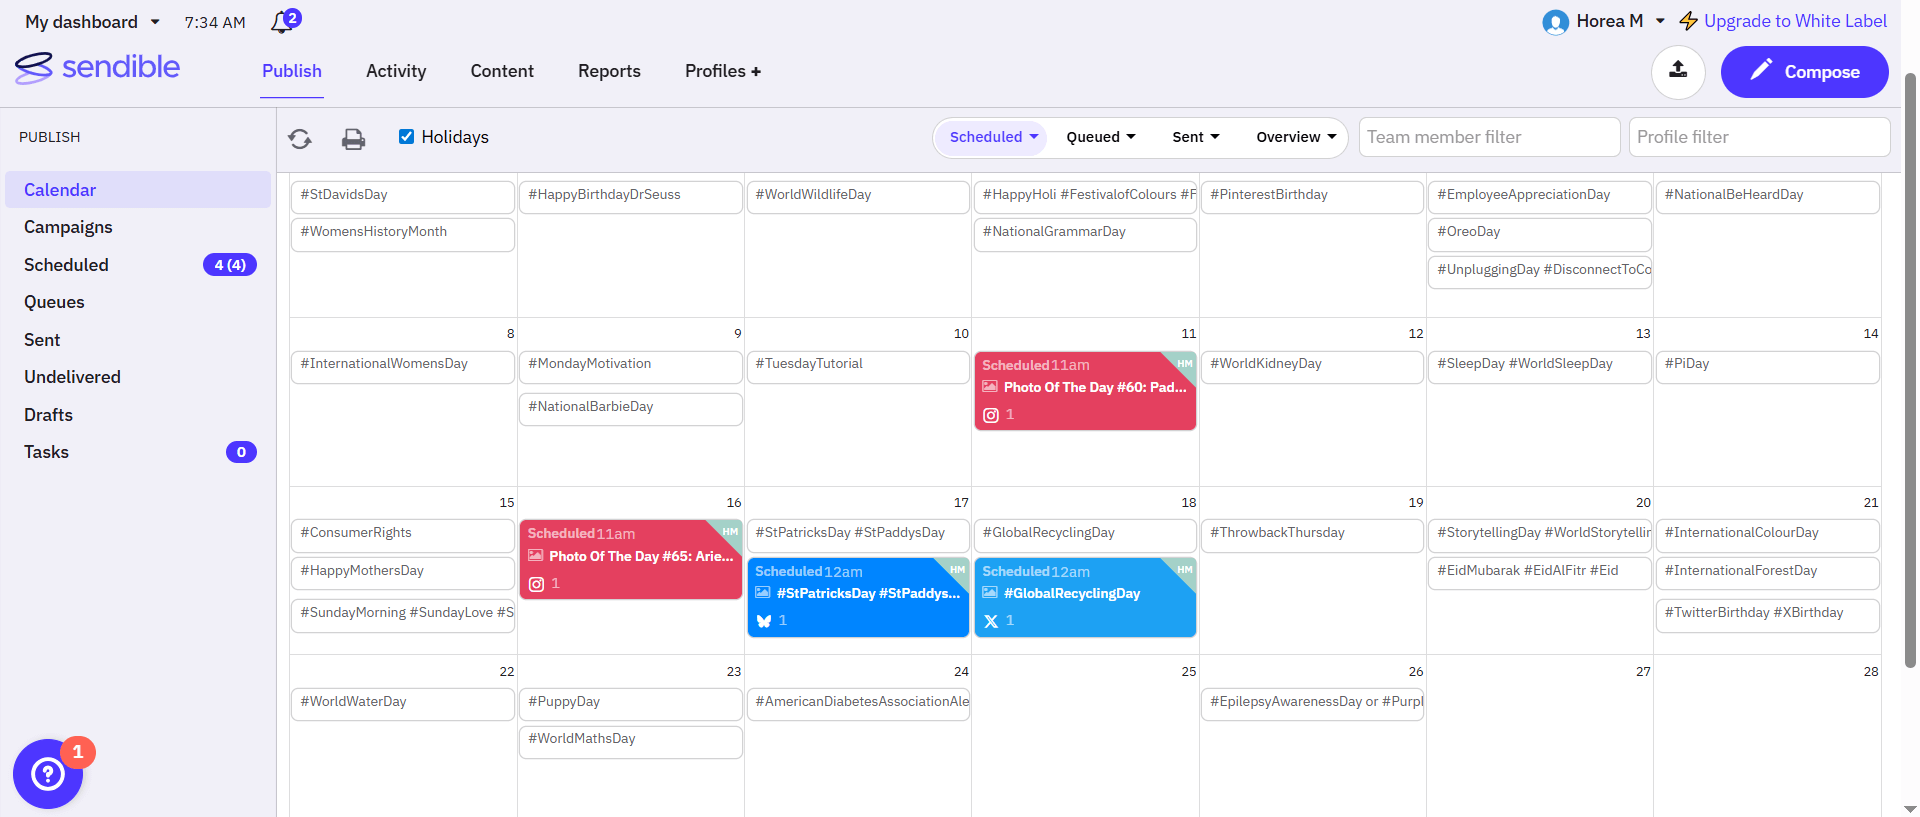The image size is (1920, 817).
Task: Click the #WorldMathsDay holiday entry
Action: (x=631, y=740)
